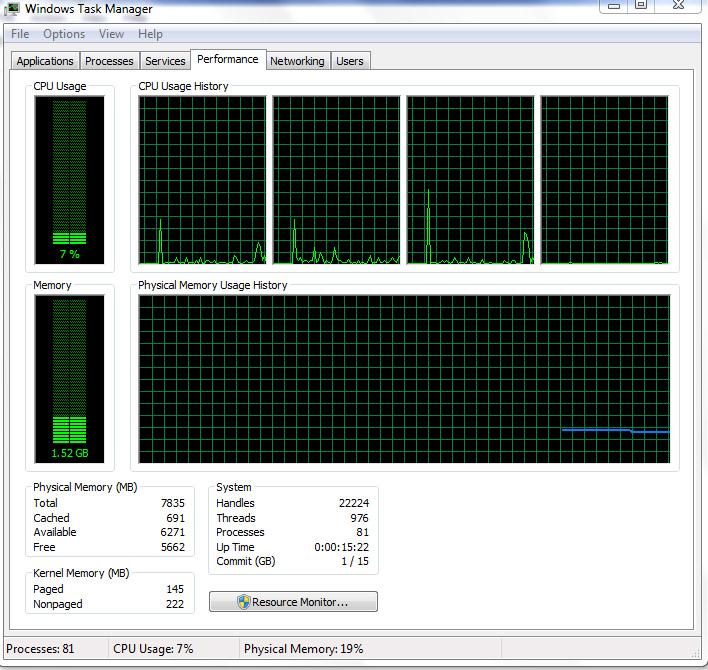Click the second CPU usage history graph
Image resolution: width=708 pixels, height=670 pixels.
pyautogui.click(x=336, y=180)
